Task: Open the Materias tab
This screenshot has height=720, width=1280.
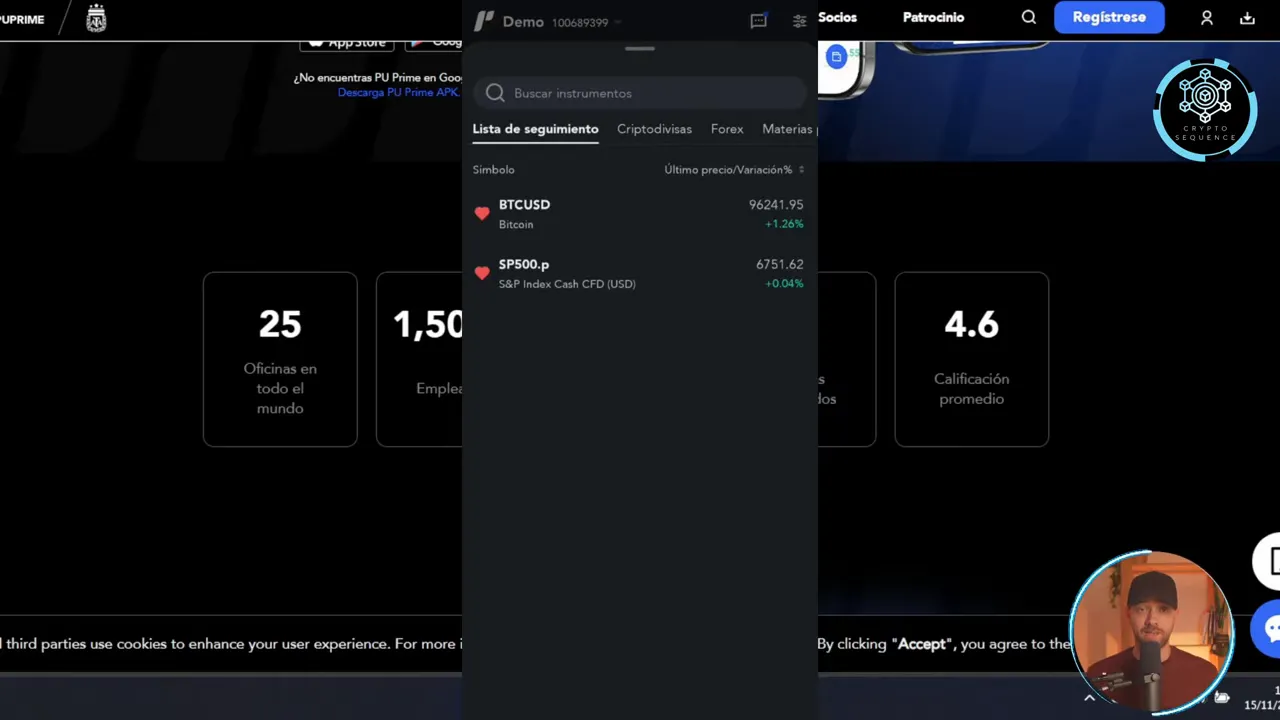Action: click(789, 129)
